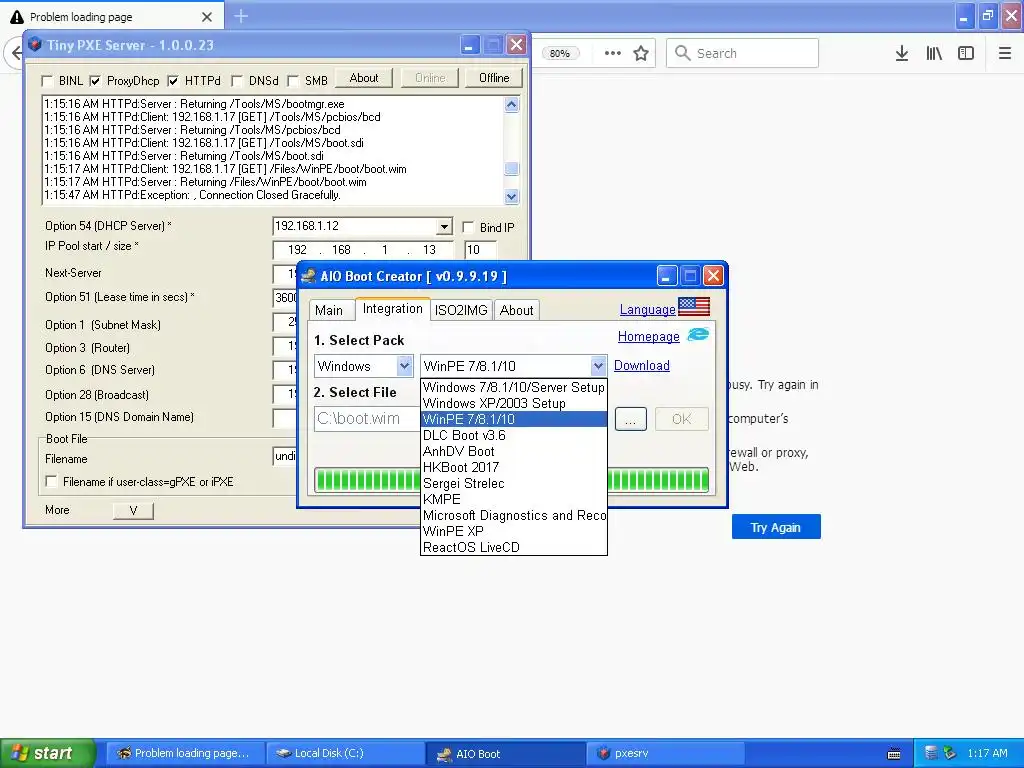Screen dimensions: 1024x768
Task: Click the log scroll up arrow
Action: pyautogui.click(x=511, y=104)
